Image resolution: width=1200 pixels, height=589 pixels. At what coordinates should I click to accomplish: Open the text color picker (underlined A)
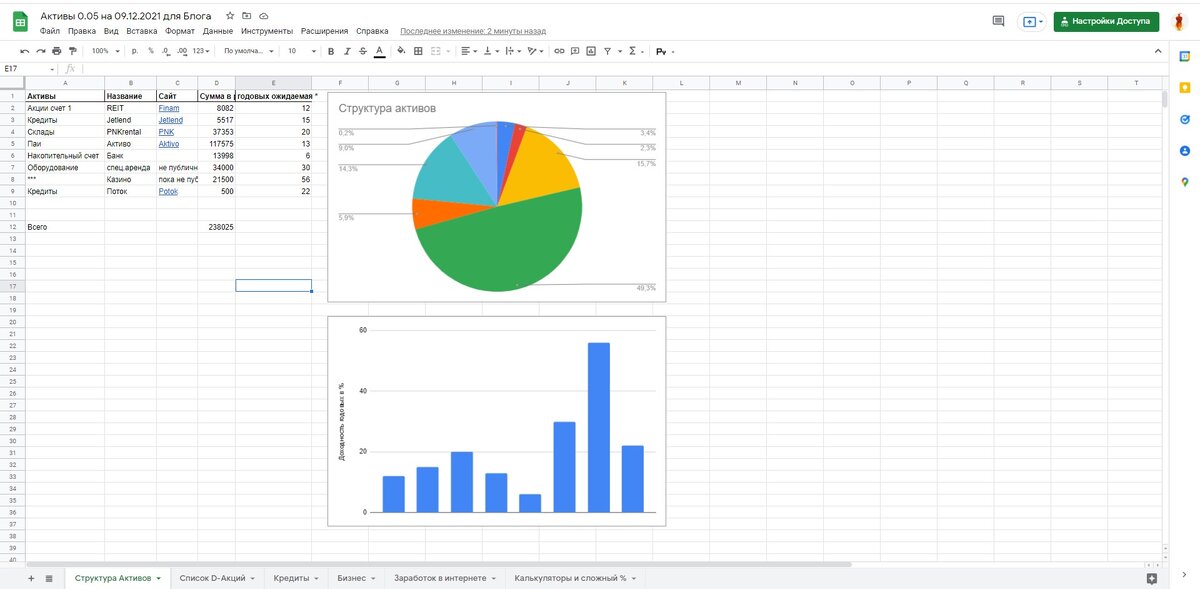[x=379, y=51]
